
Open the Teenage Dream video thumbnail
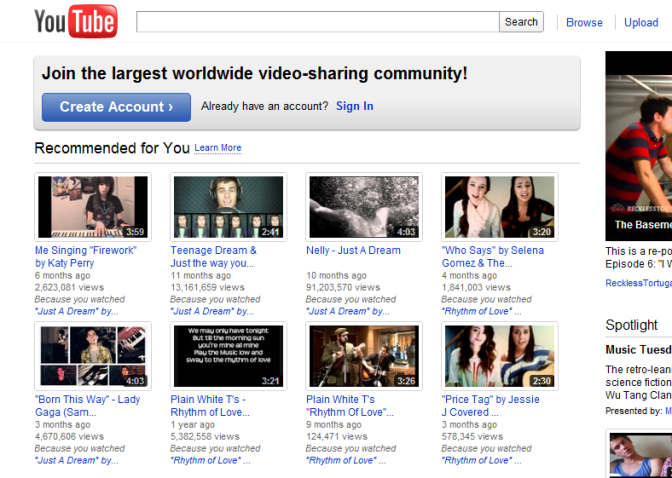coord(228,207)
